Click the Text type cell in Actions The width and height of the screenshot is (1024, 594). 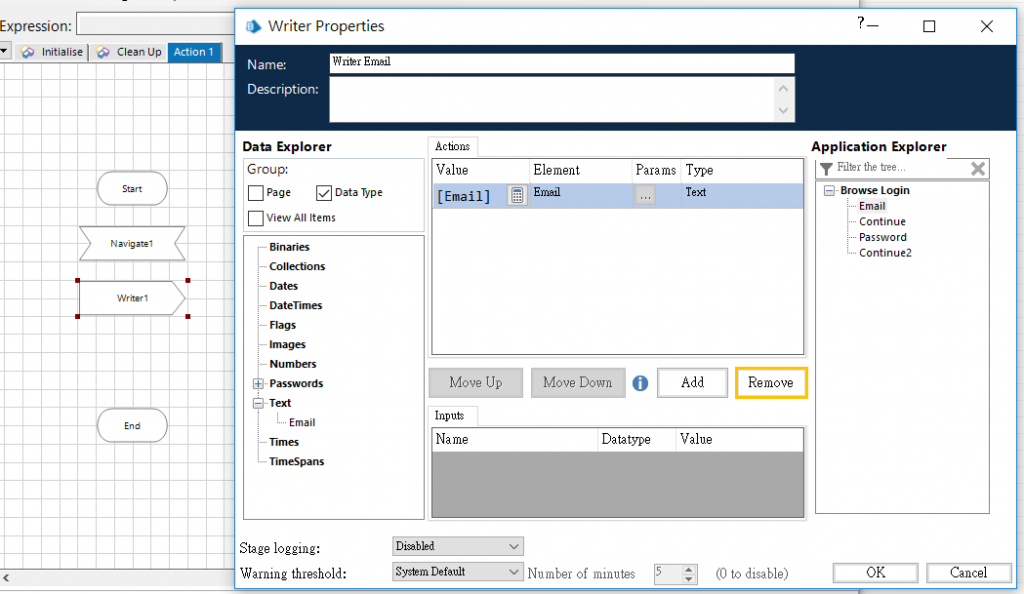pyautogui.click(x=742, y=196)
